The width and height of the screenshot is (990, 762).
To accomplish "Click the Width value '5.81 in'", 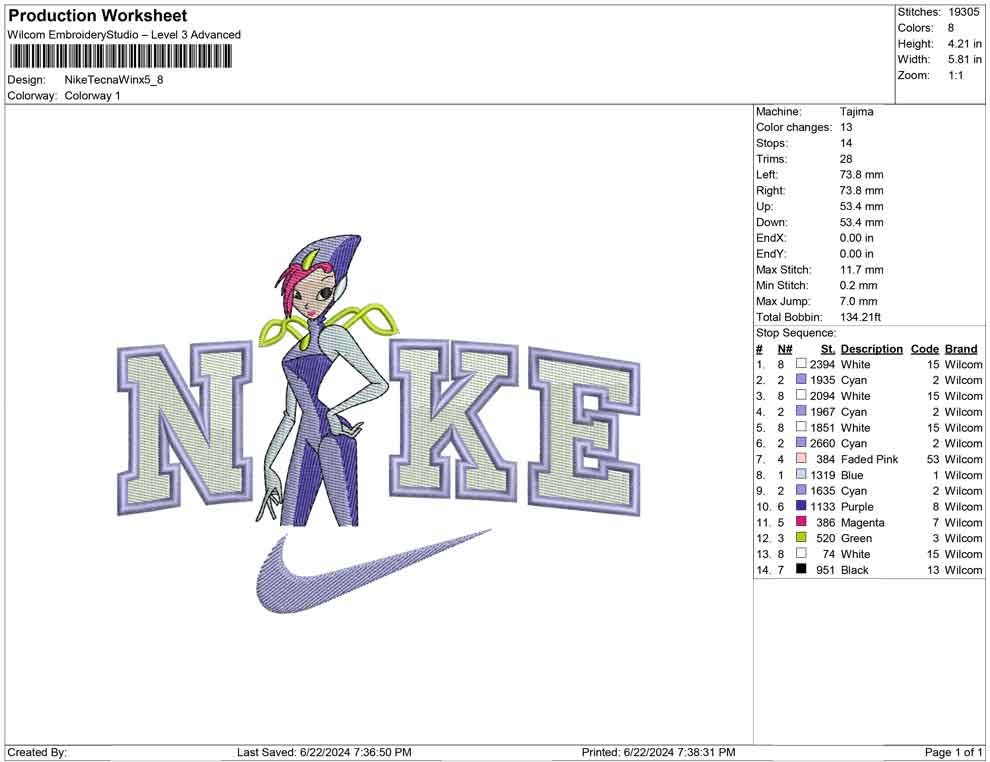I will point(964,59).
